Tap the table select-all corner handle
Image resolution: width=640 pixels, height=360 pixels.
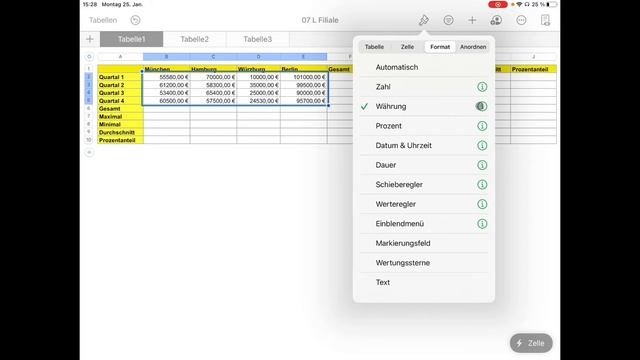coord(89,57)
